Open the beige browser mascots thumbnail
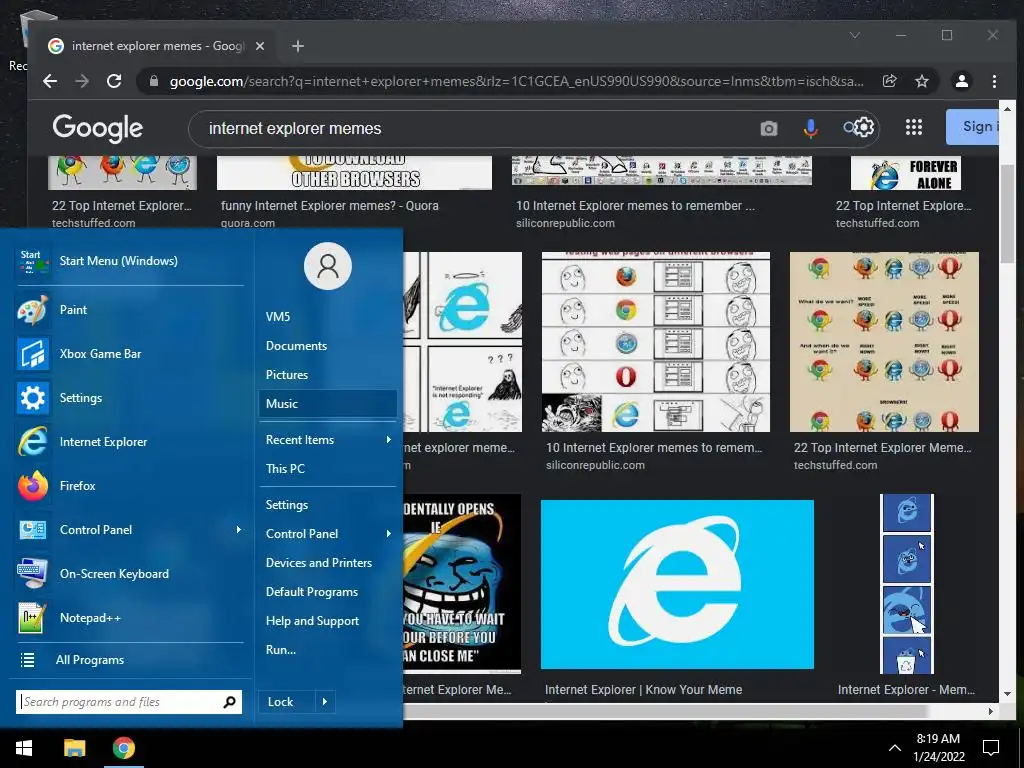 884,342
